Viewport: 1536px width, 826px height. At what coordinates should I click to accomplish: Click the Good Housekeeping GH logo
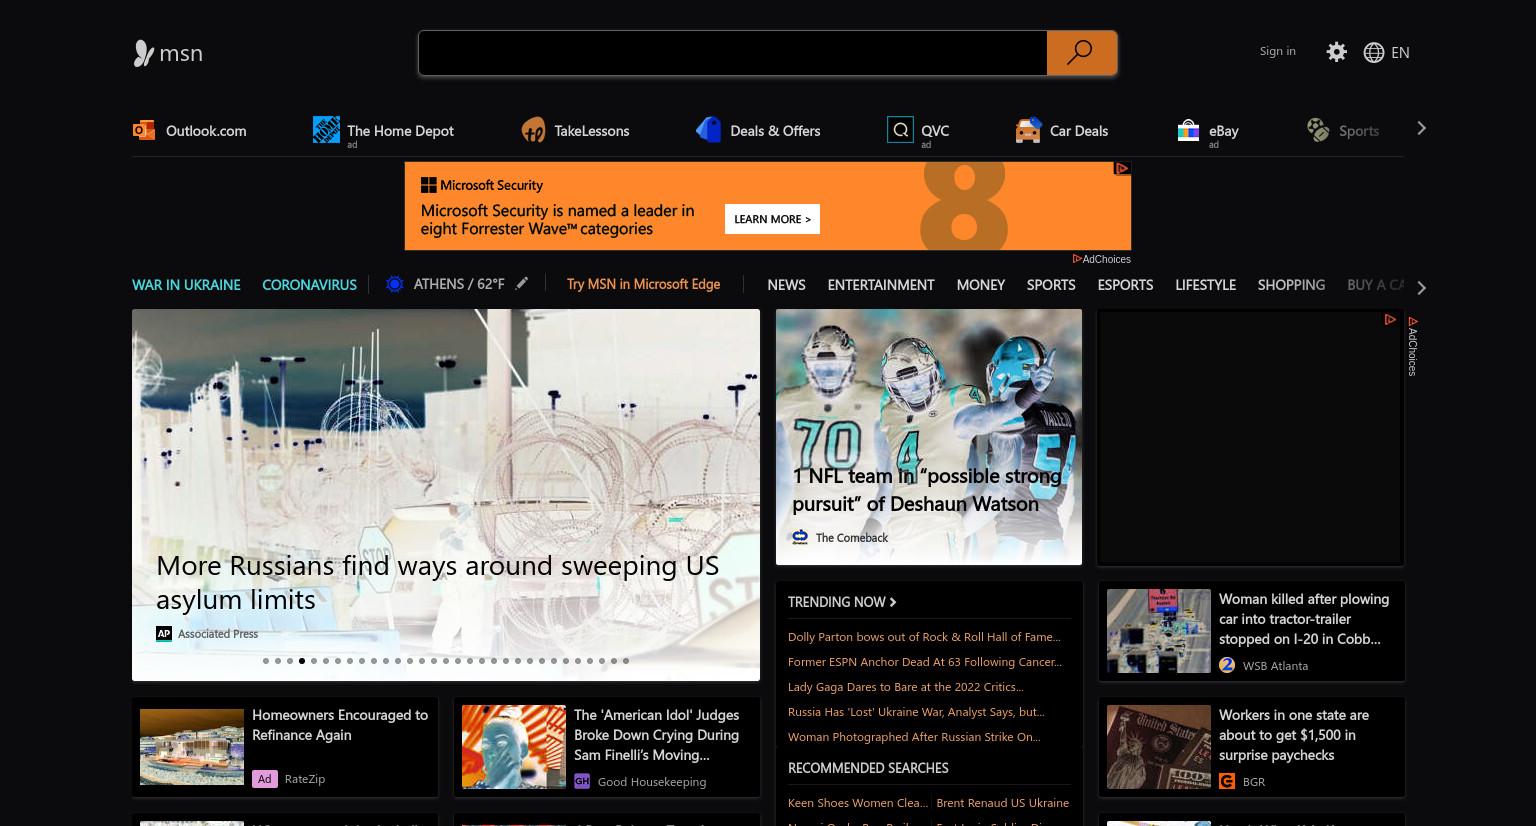coord(582,781)
